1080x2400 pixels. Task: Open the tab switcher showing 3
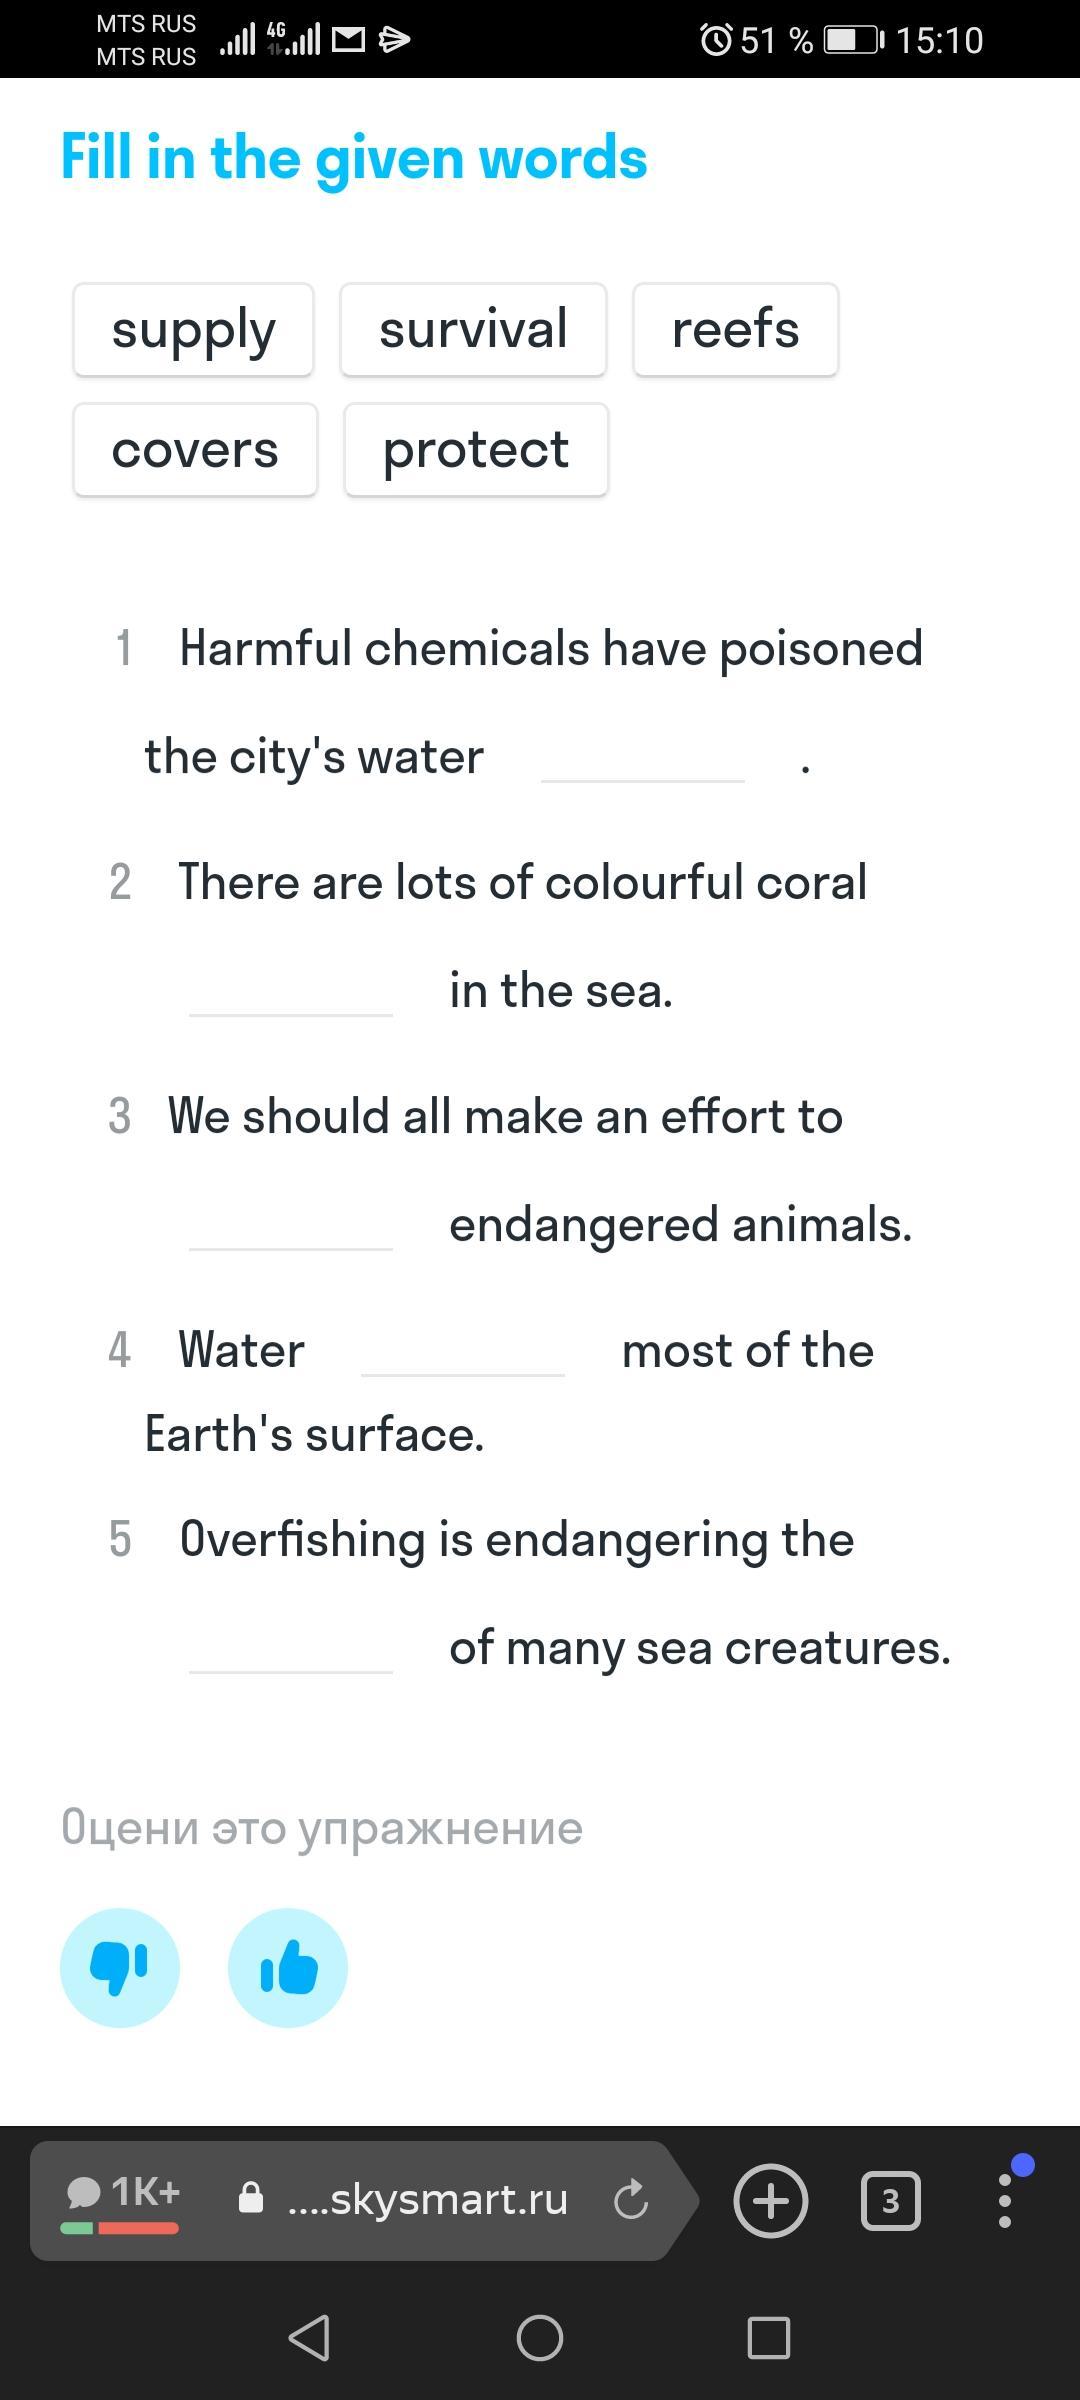coord(890,2200)
